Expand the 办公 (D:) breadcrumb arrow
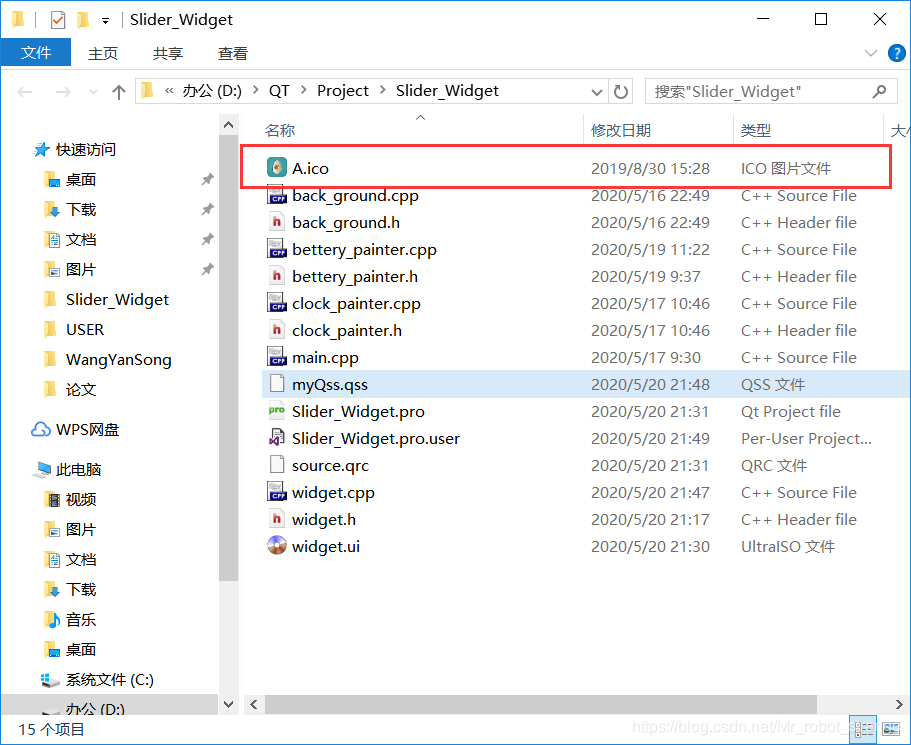The image size is (911, 745). pyautogui.click(x=256, y=91)
